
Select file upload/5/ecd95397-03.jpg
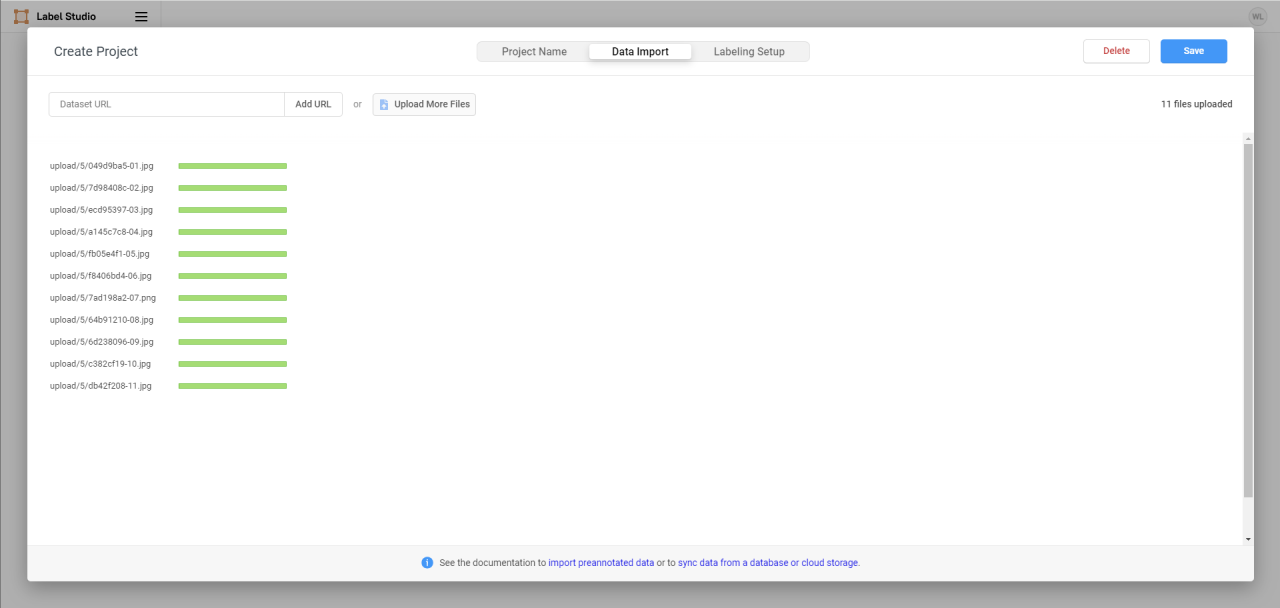click(102, 210)
